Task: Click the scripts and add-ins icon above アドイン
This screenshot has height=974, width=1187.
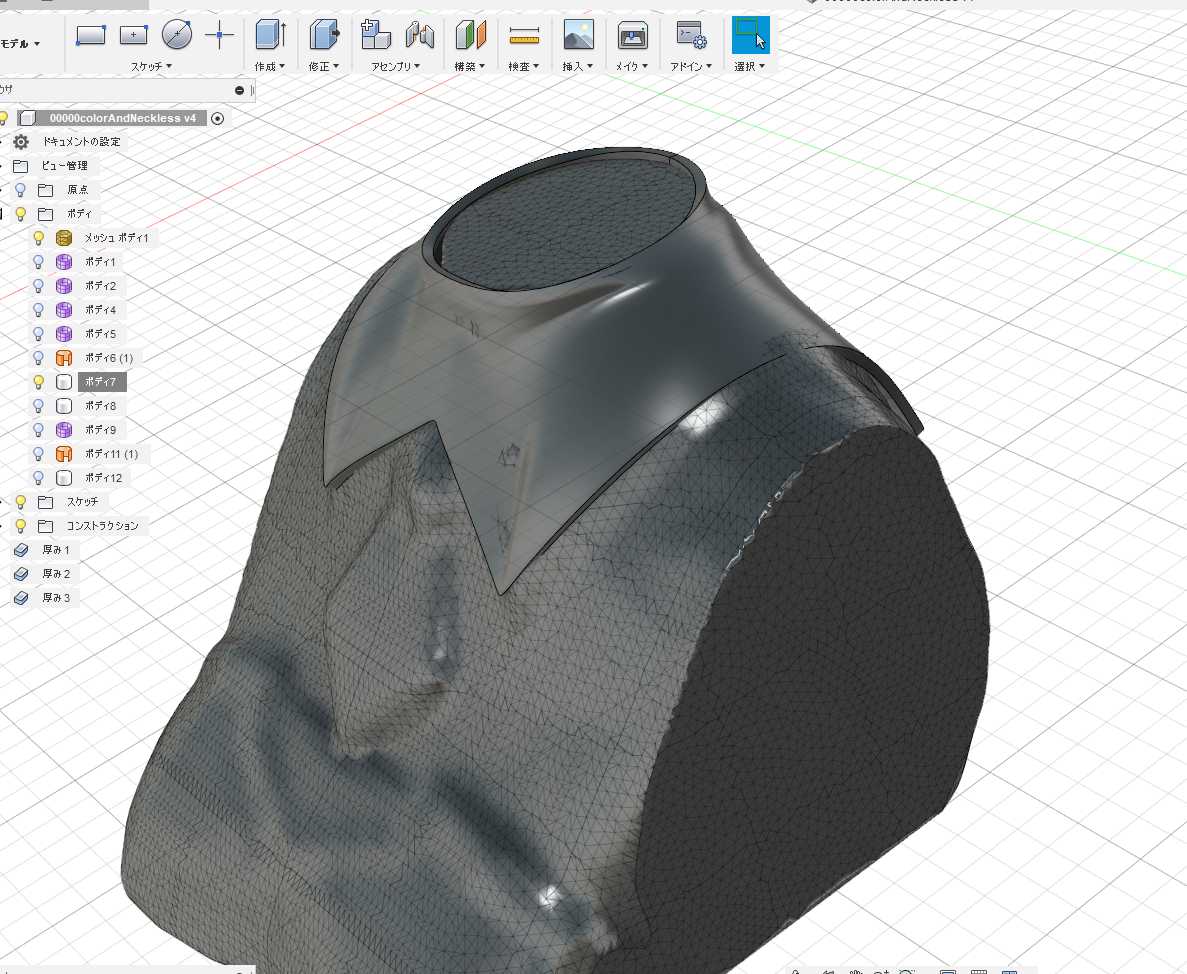Action: (x=691, y=36)
